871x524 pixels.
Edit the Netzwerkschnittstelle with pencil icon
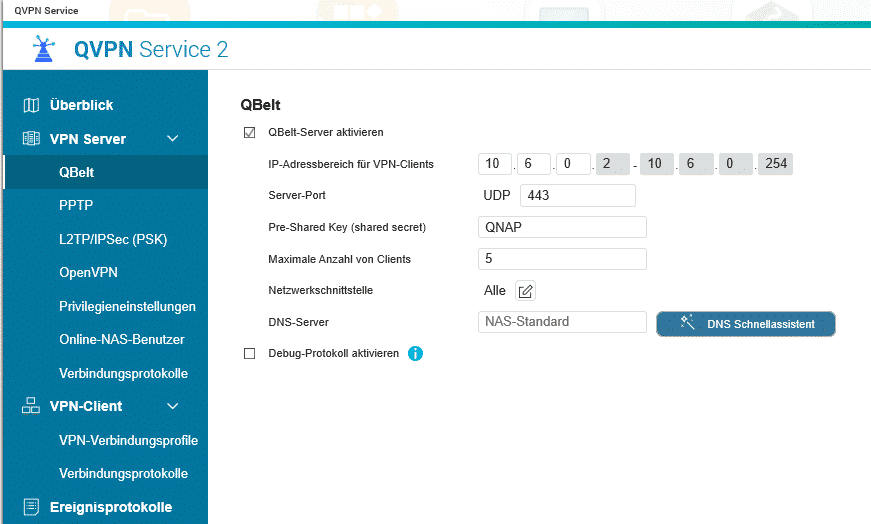click(x=525, y=291)
